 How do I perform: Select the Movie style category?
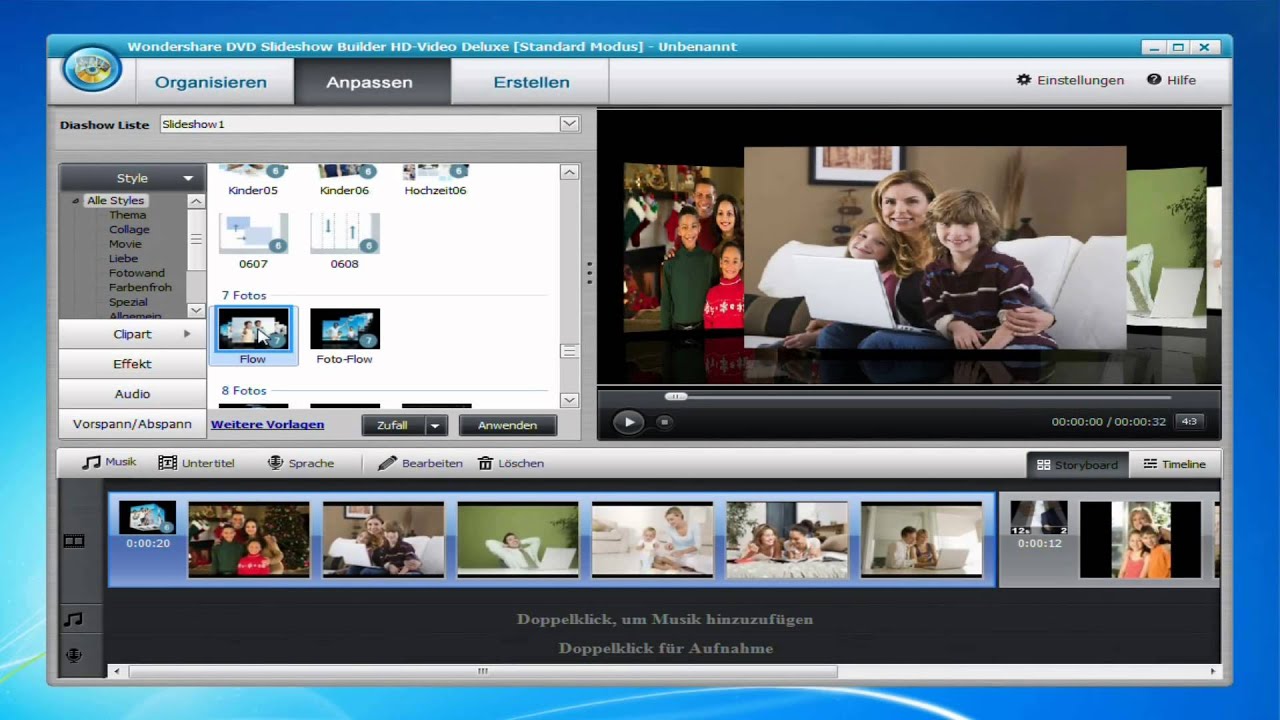click(125, 244)
